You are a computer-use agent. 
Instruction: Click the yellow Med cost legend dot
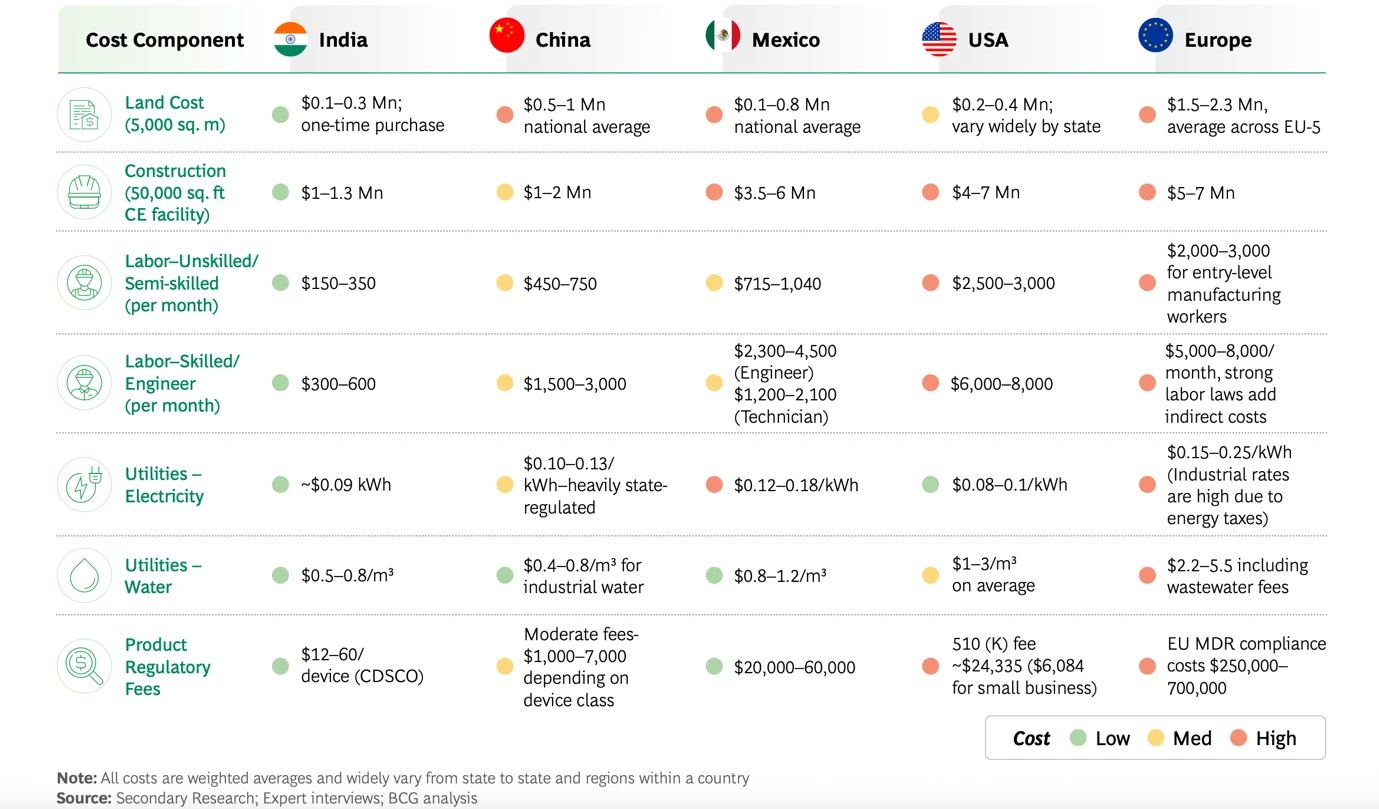(1155, 738)
